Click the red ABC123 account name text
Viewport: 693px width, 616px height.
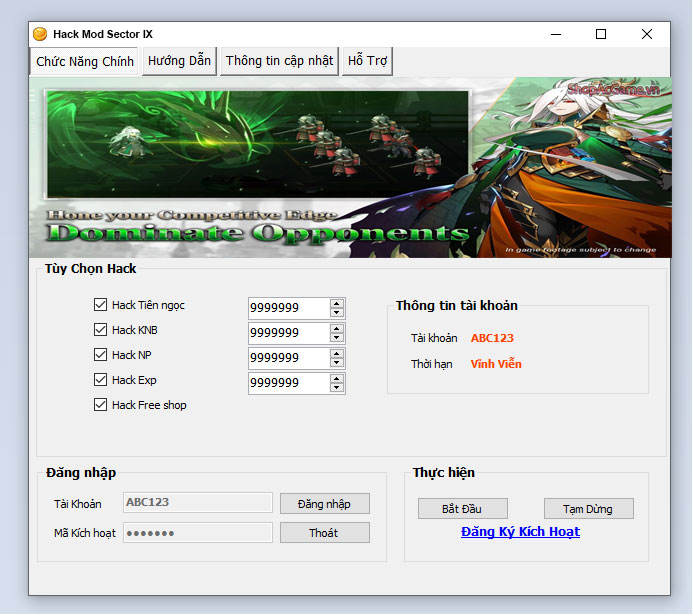pos(492,338)
